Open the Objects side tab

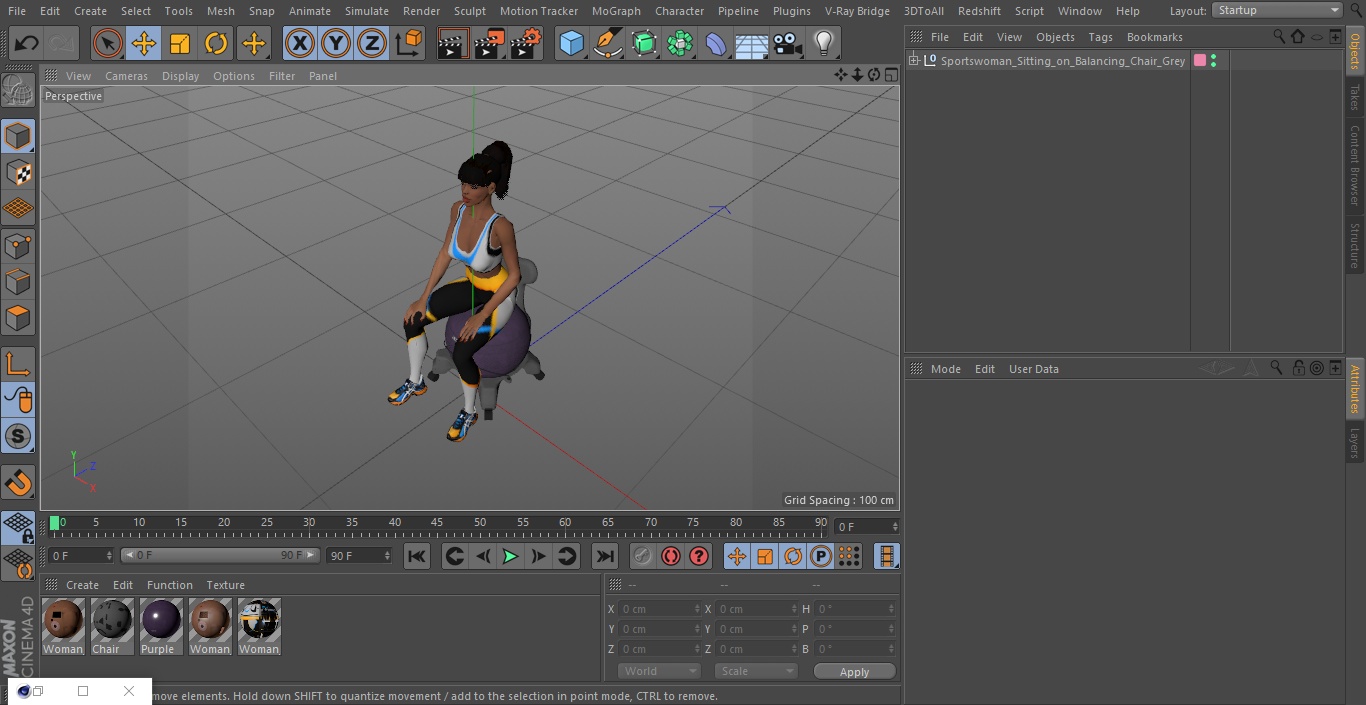(x=1355, y=51)
